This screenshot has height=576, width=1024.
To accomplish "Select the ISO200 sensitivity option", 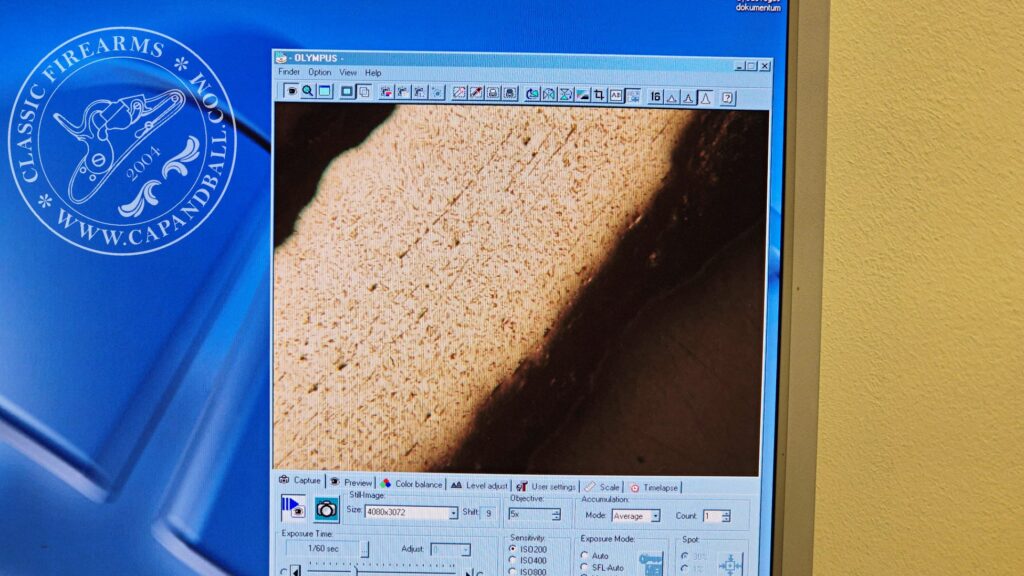I will pyautogui.click(x=514, y=549).
